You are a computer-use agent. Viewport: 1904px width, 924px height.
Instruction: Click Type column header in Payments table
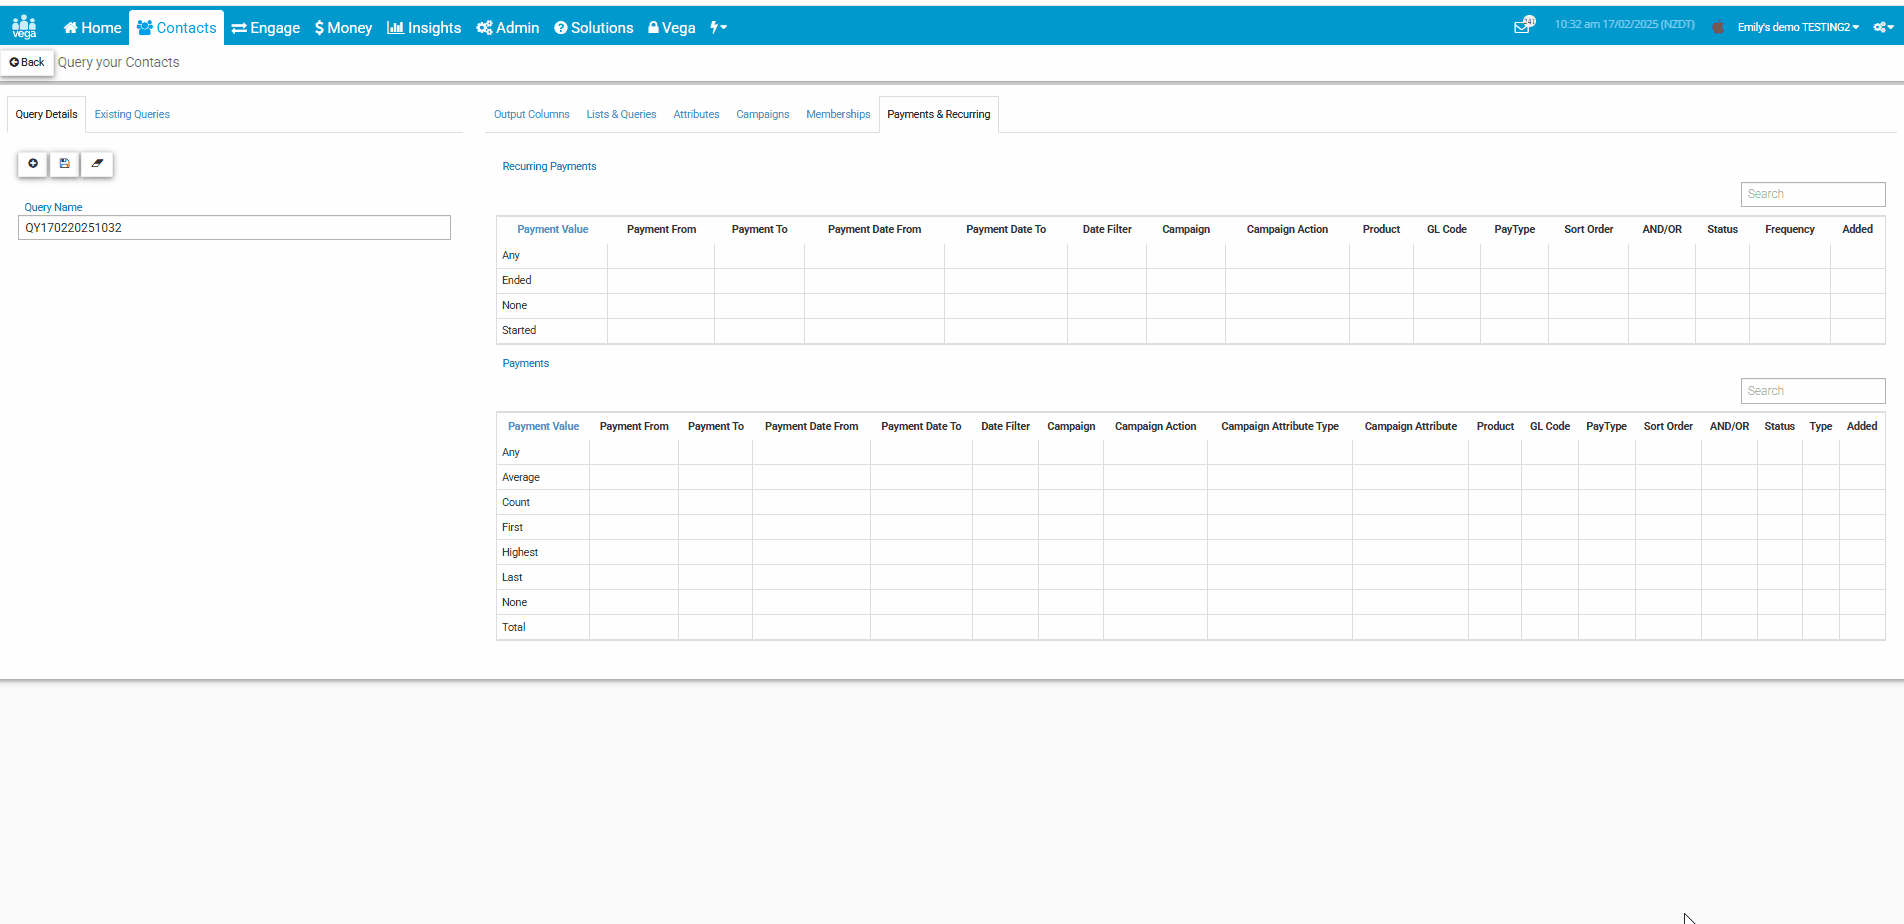(x=1820, y=426)
